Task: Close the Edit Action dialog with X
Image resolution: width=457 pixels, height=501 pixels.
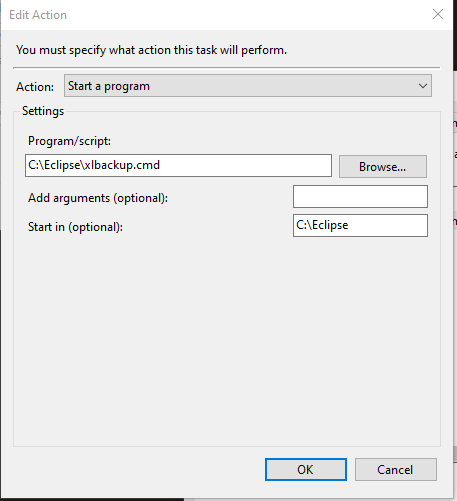Action: [x=438, y=14]
